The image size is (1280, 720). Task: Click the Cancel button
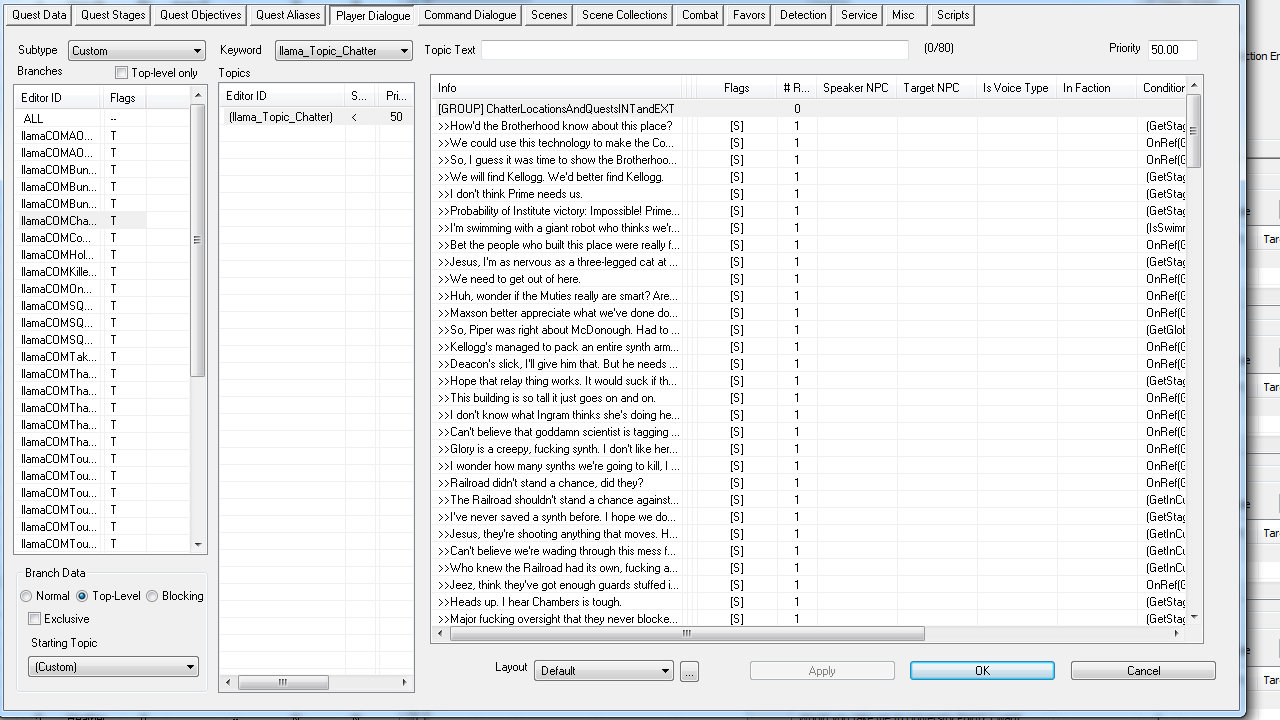[1143, 671]
